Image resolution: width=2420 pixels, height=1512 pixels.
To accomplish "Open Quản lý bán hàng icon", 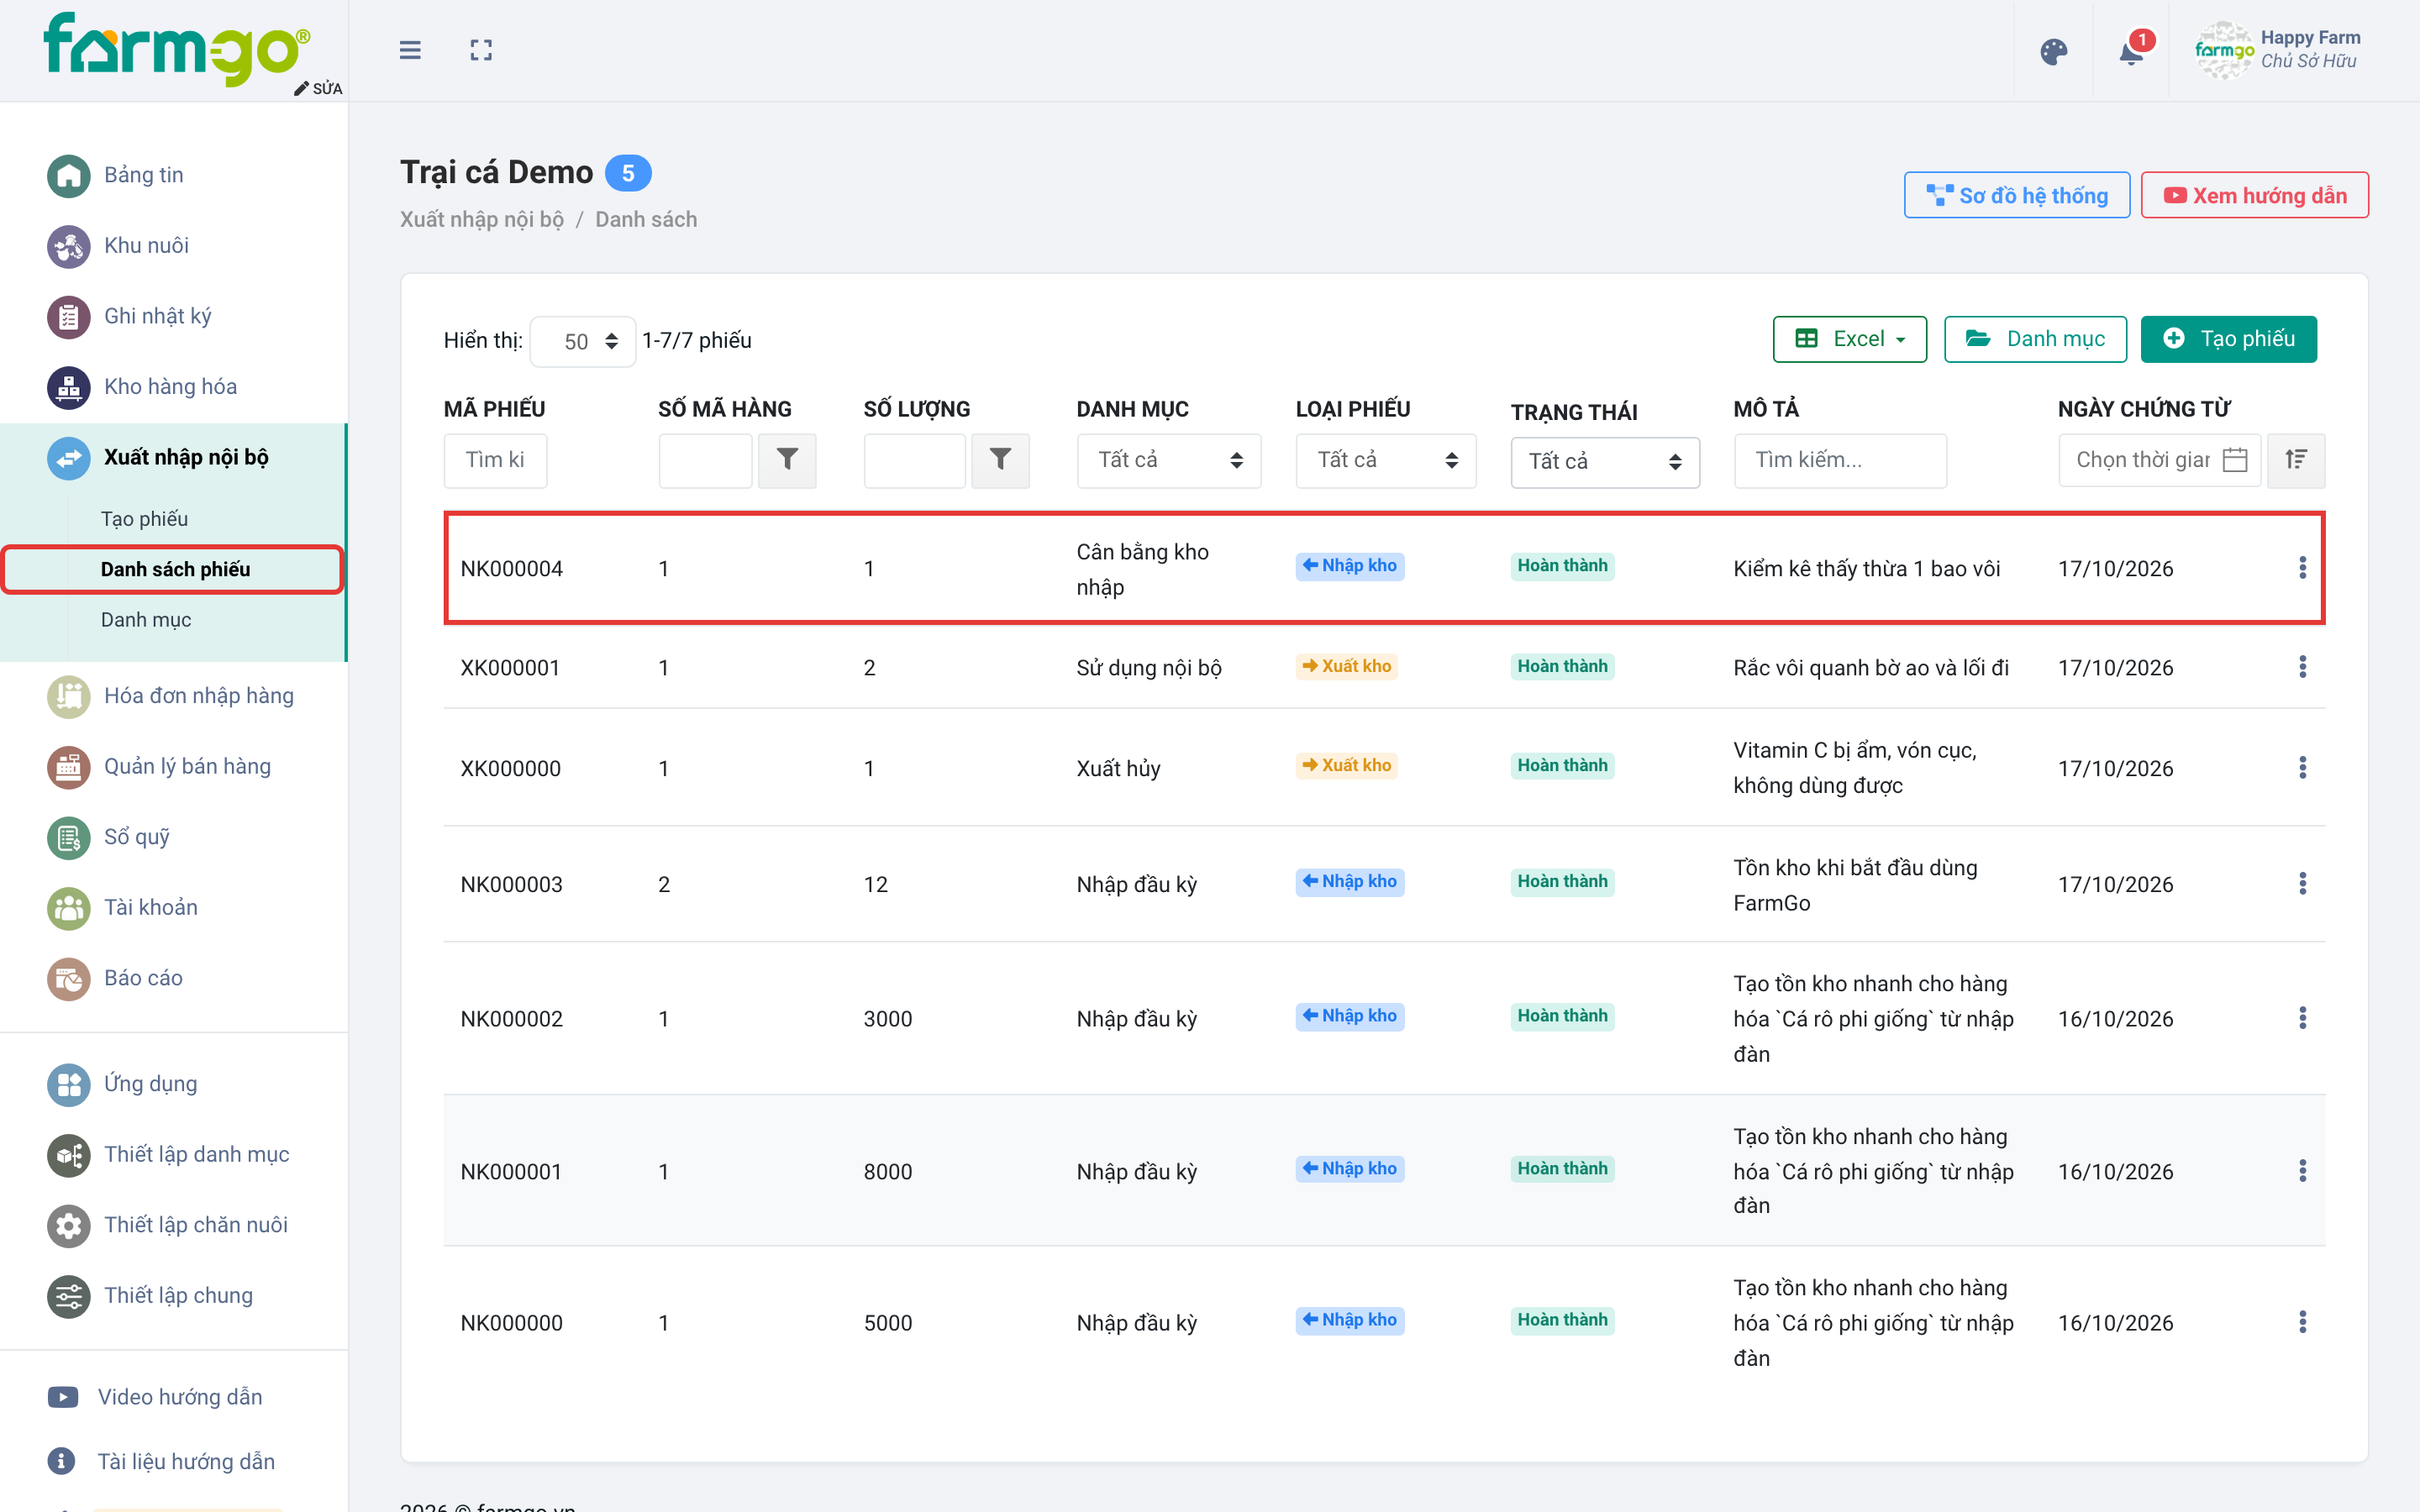I will pos(69,767).
